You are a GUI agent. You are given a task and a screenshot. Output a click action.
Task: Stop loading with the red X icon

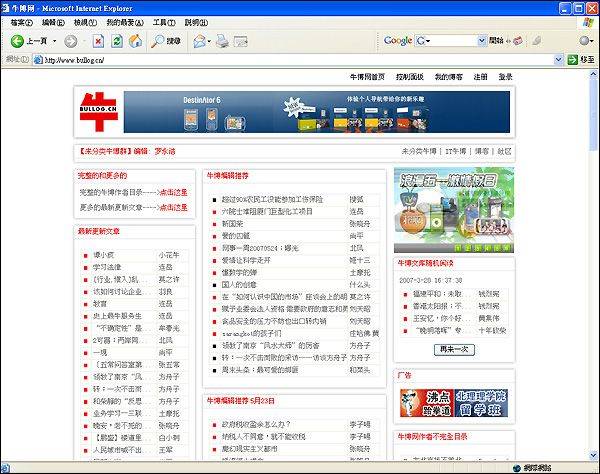click(98, 41)
